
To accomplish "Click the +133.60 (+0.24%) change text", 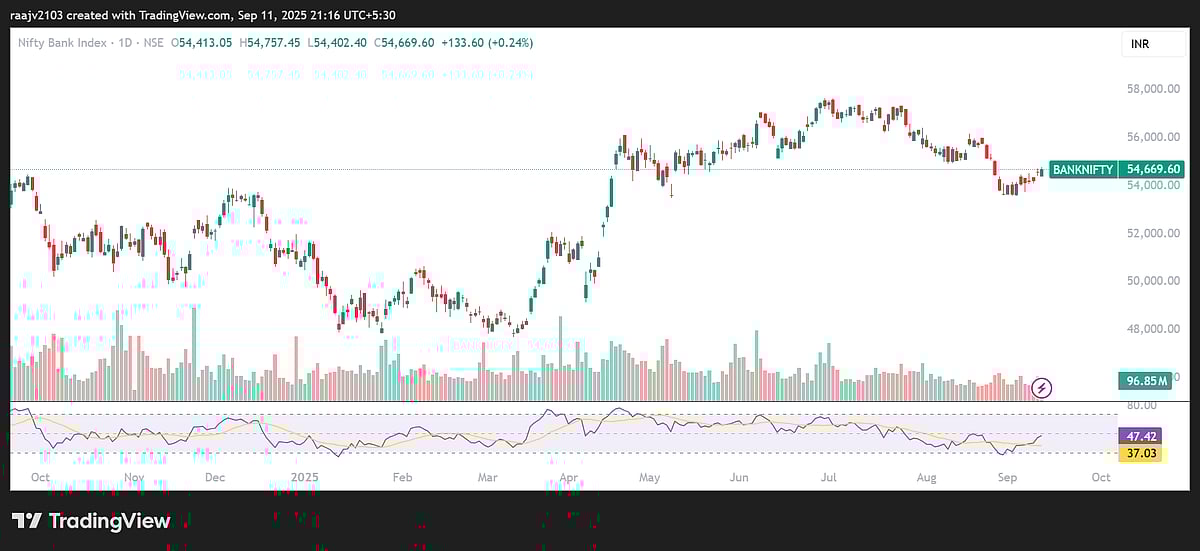I will point(488,43).
